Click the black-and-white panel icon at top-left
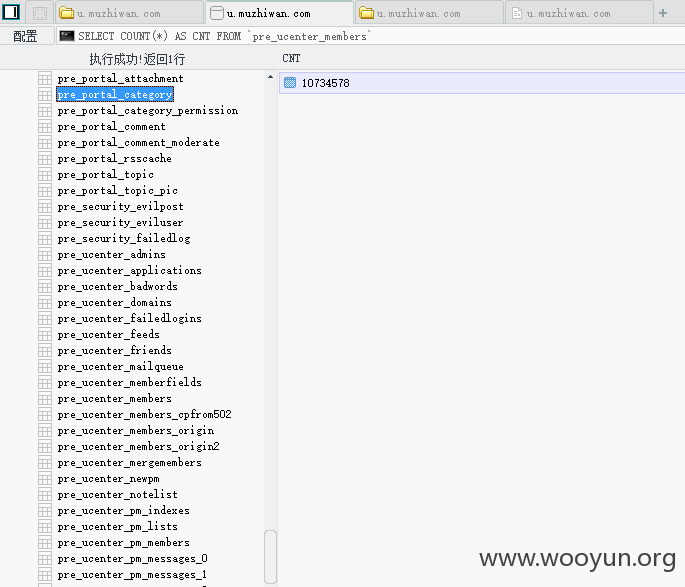The width and height of the screenshot is (685, 587). [x=11, y=13]
